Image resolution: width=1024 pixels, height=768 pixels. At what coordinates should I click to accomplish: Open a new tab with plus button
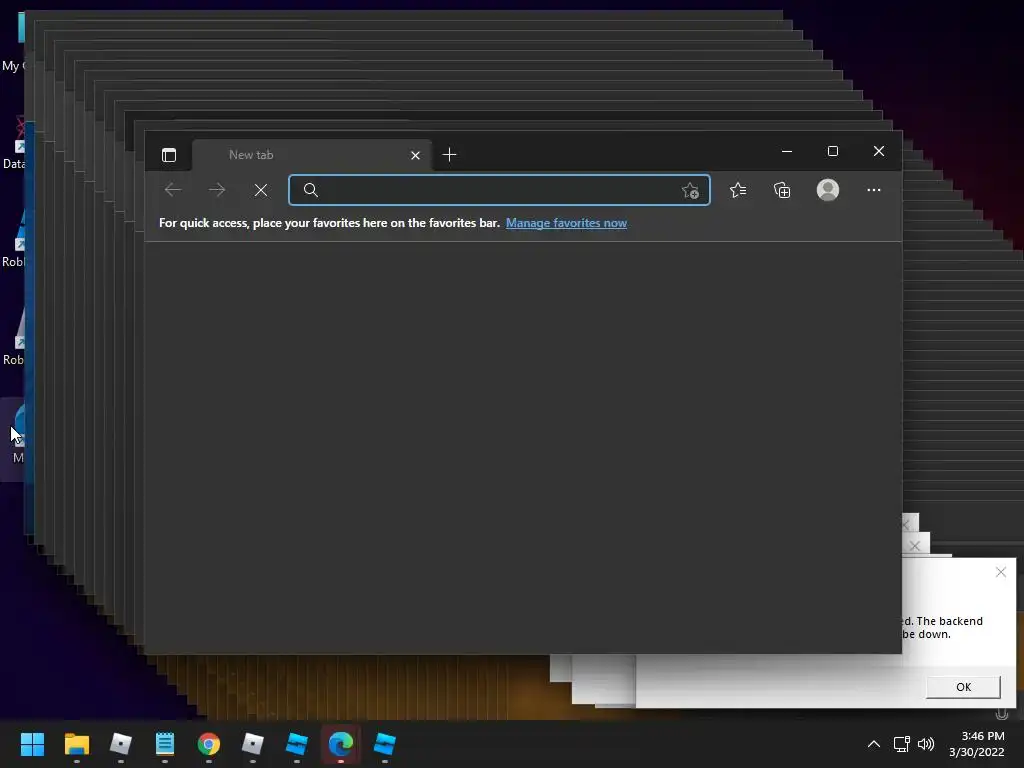pyautogui.click(x=449, y=155)
